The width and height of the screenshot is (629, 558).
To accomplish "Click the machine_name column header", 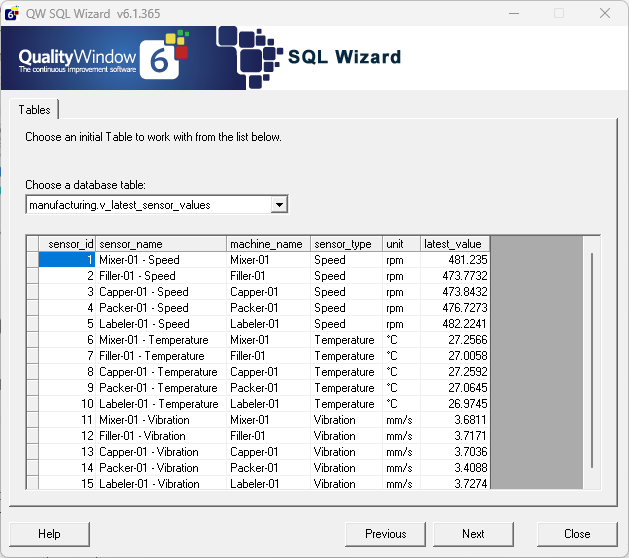I will pyautogui.click(x=268, y=244).
